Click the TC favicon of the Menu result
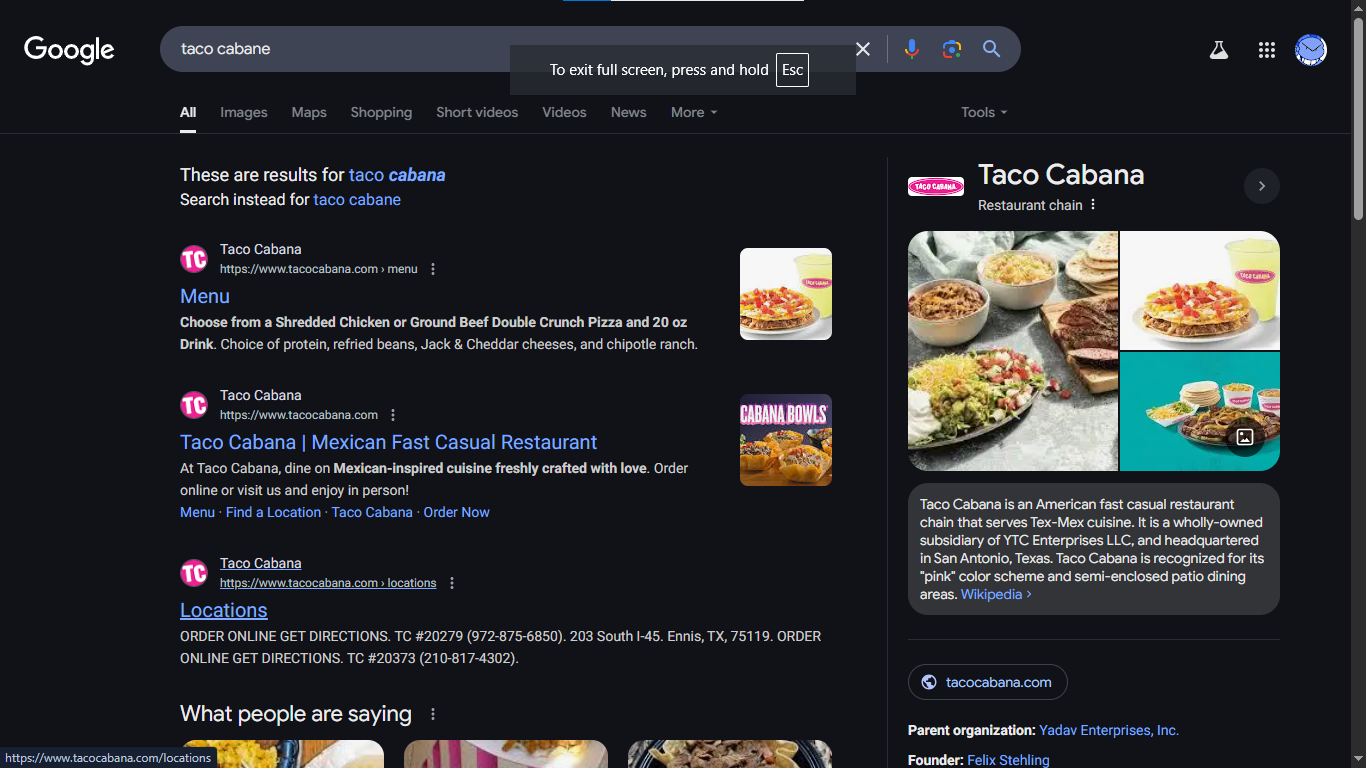 click(x=194, y=259)
